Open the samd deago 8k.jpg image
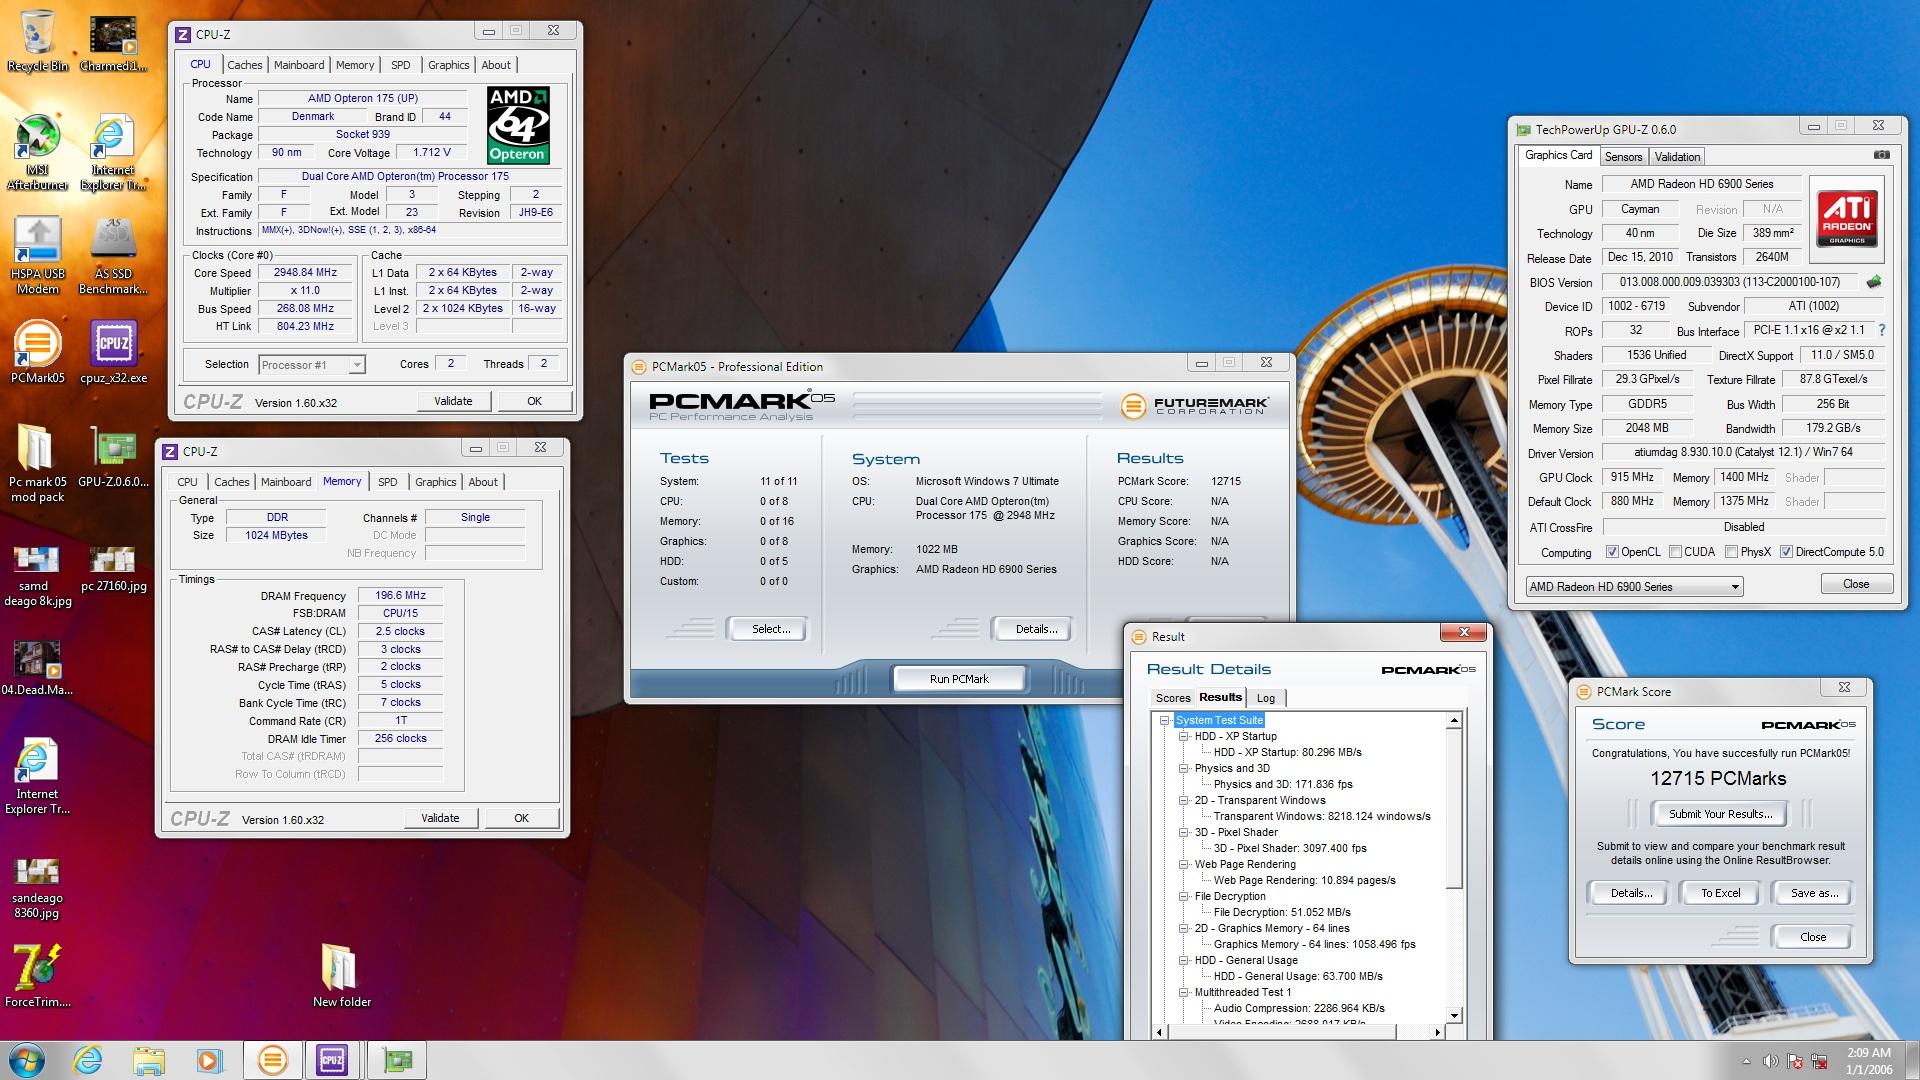 coord(37,576)
